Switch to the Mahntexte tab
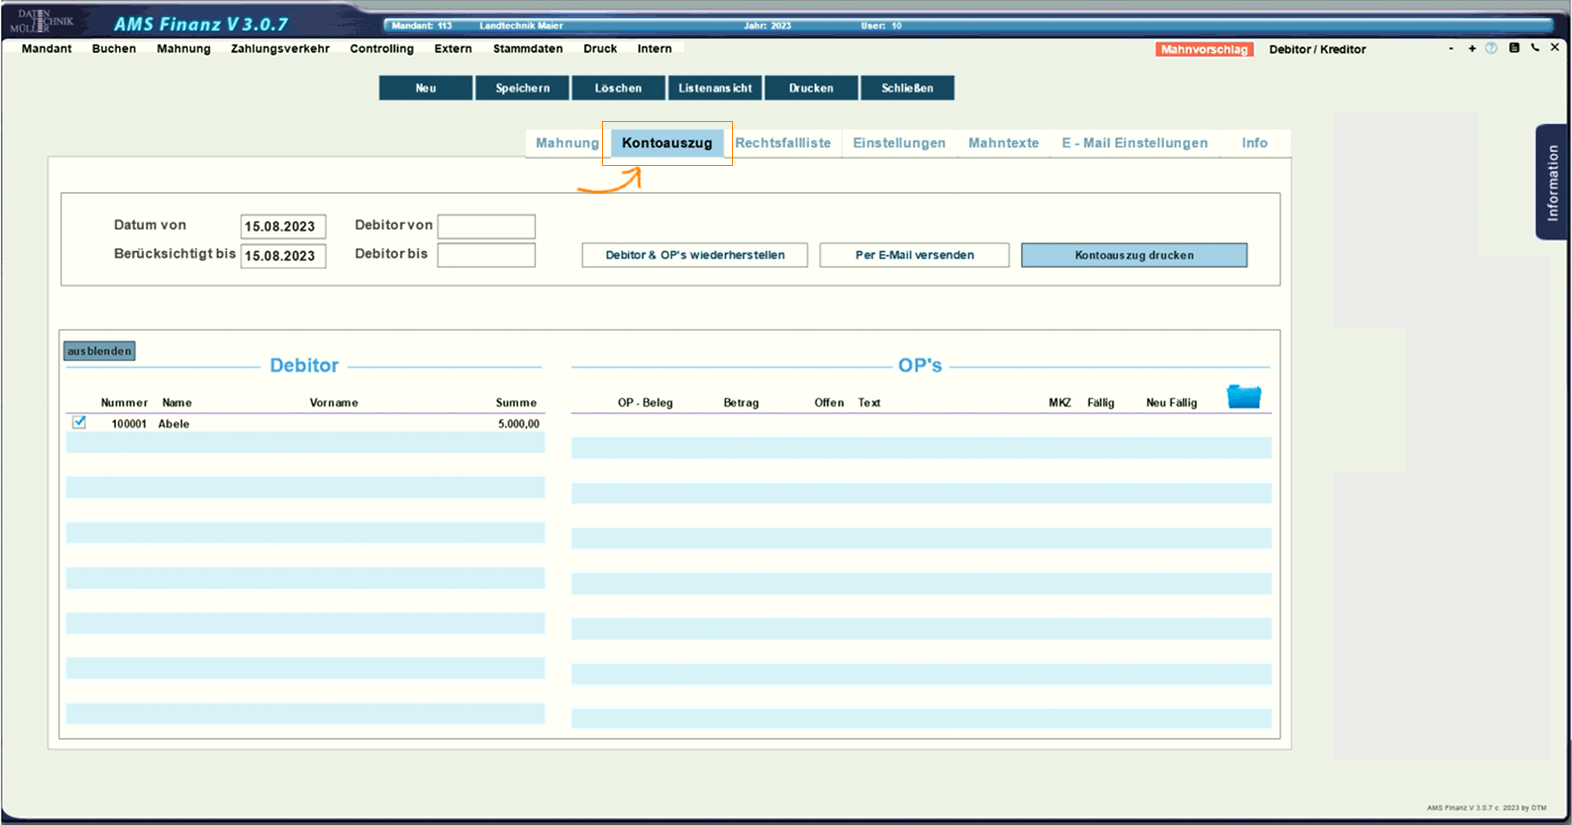 tap(1003, 143)
